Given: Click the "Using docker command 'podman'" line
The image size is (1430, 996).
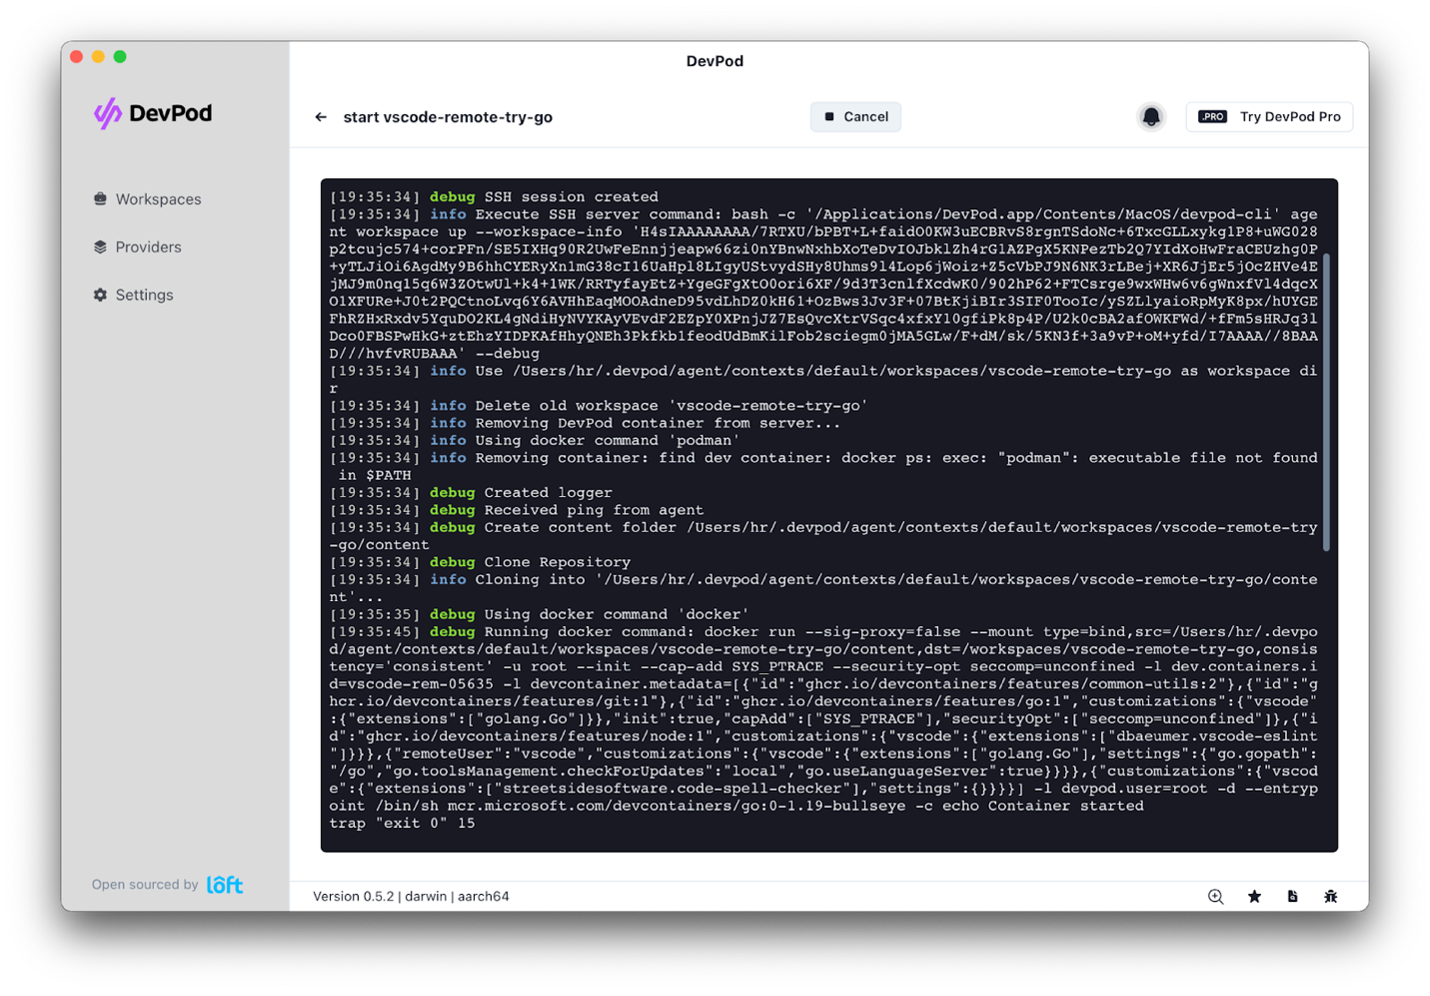Looking at the screenshot, I should (535, 441).
